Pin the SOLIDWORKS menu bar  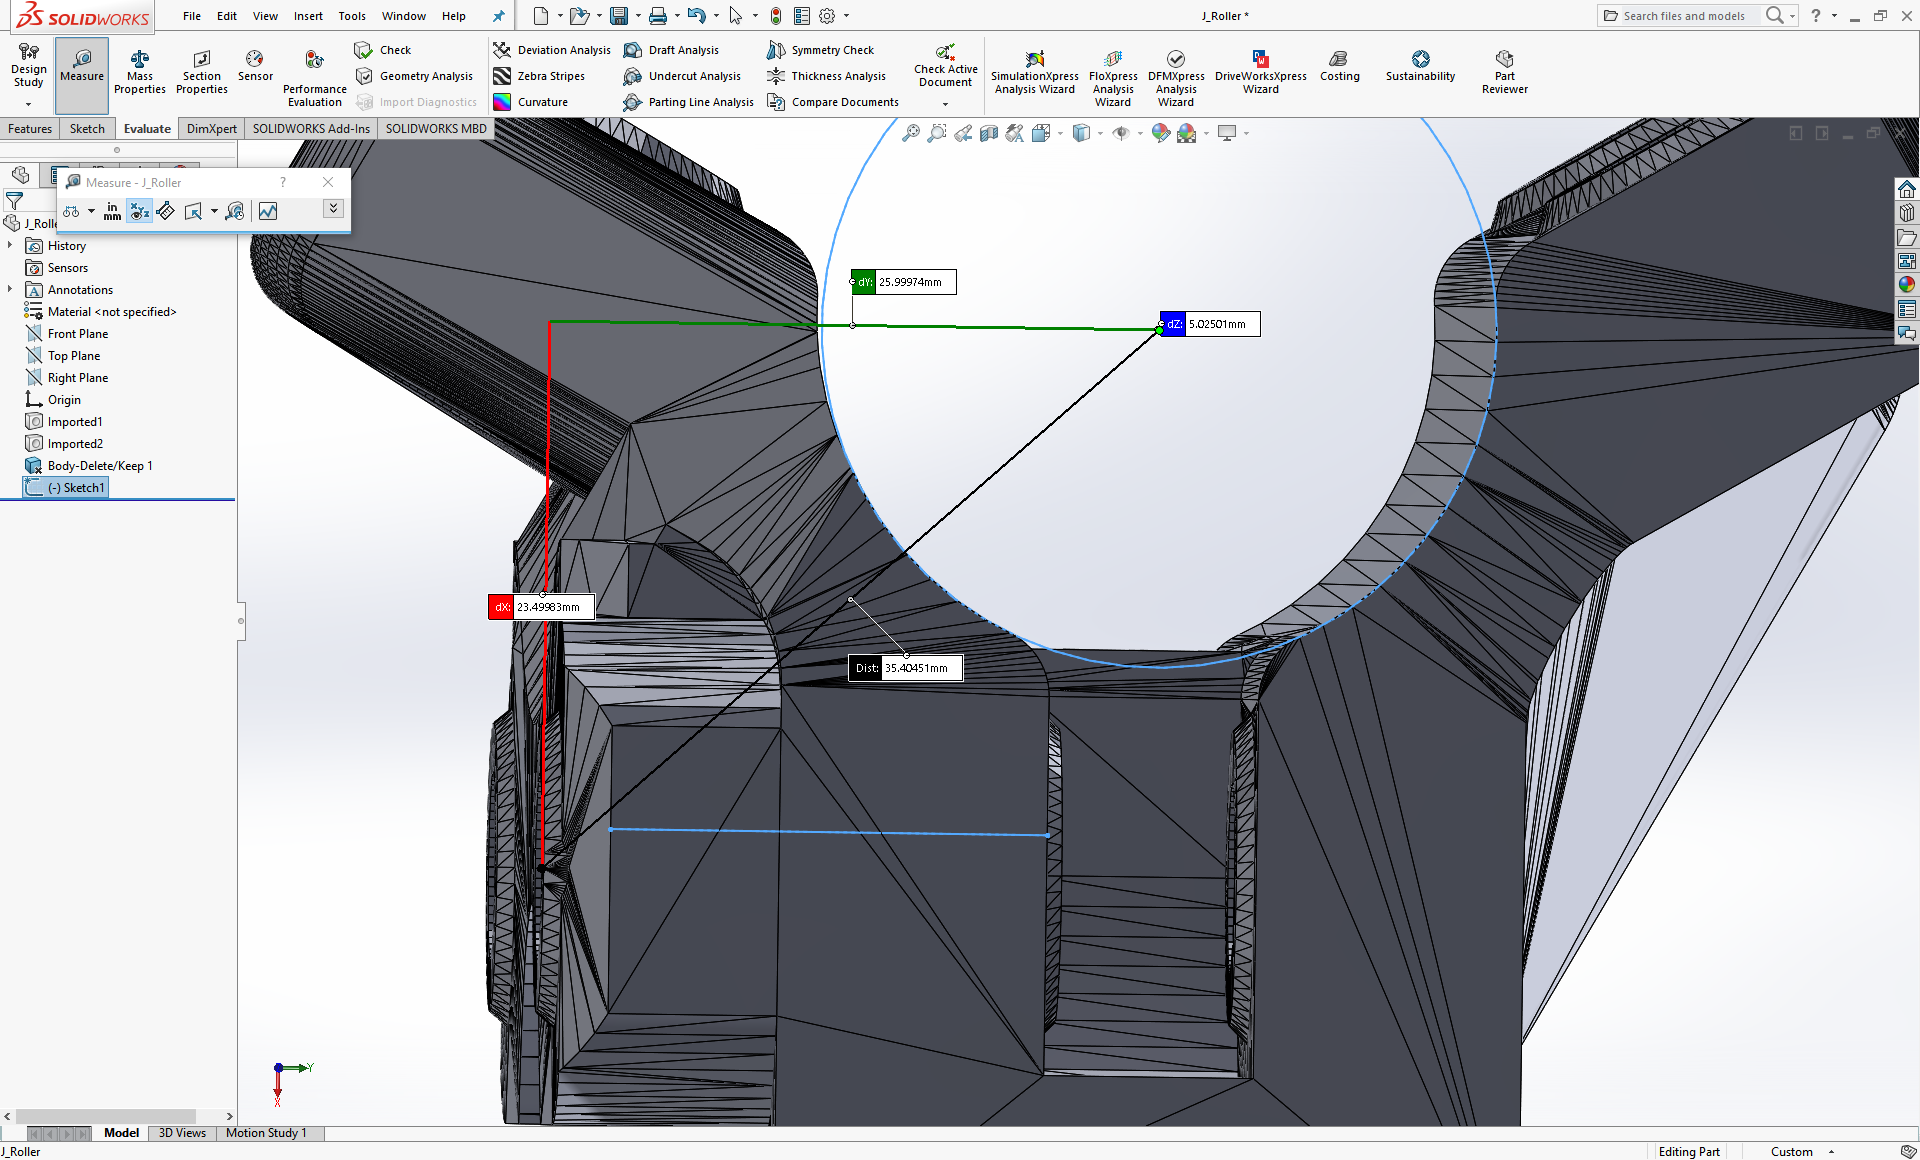point(498,16)
